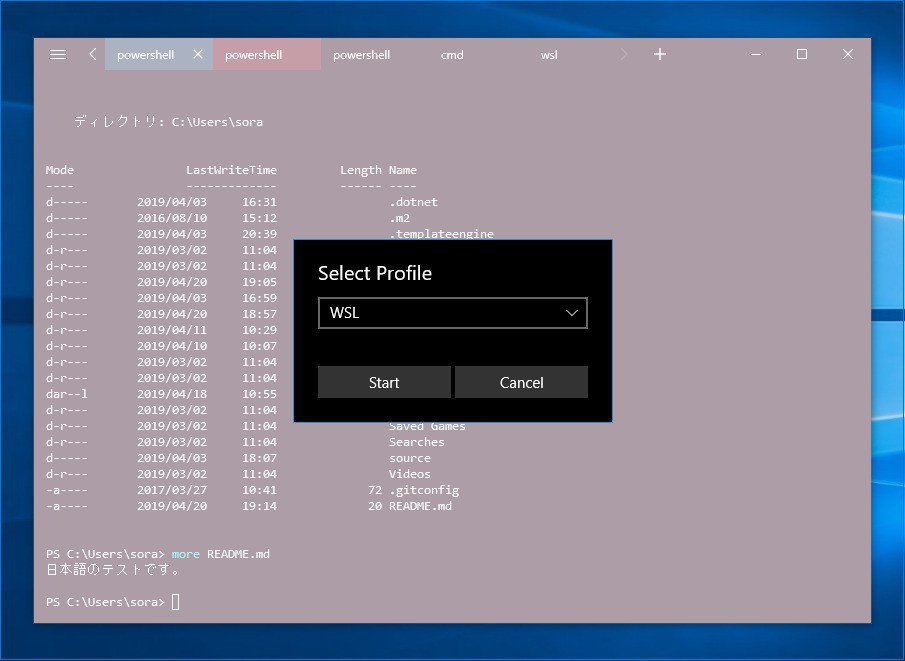Click README.md in the directory listing
Screen dimensions: 905x661
(420, 506)
